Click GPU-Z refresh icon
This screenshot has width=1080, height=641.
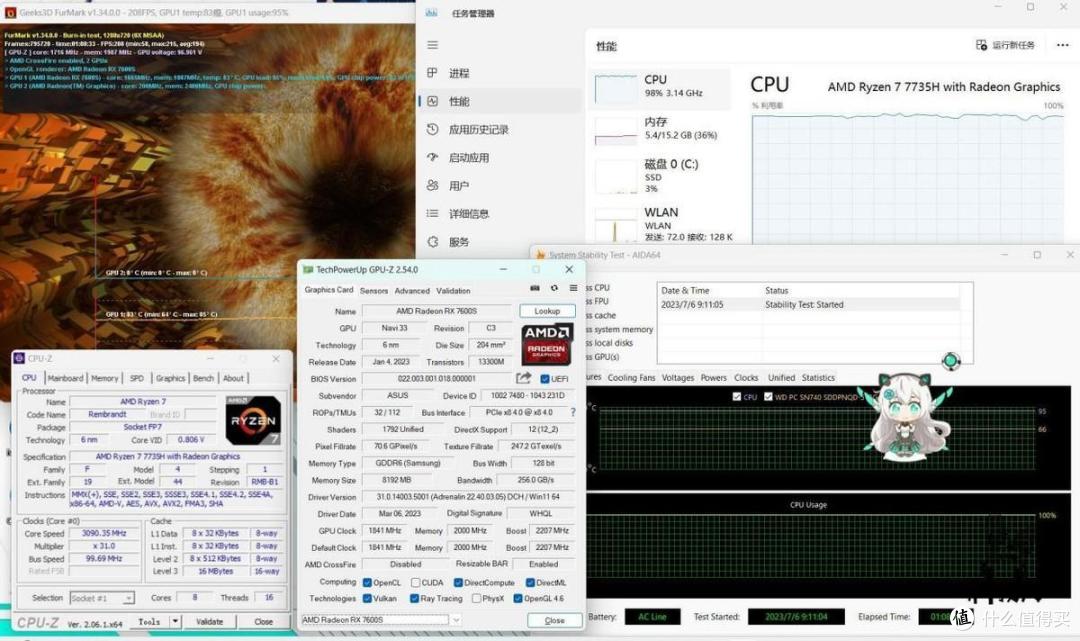click(554, 288)
